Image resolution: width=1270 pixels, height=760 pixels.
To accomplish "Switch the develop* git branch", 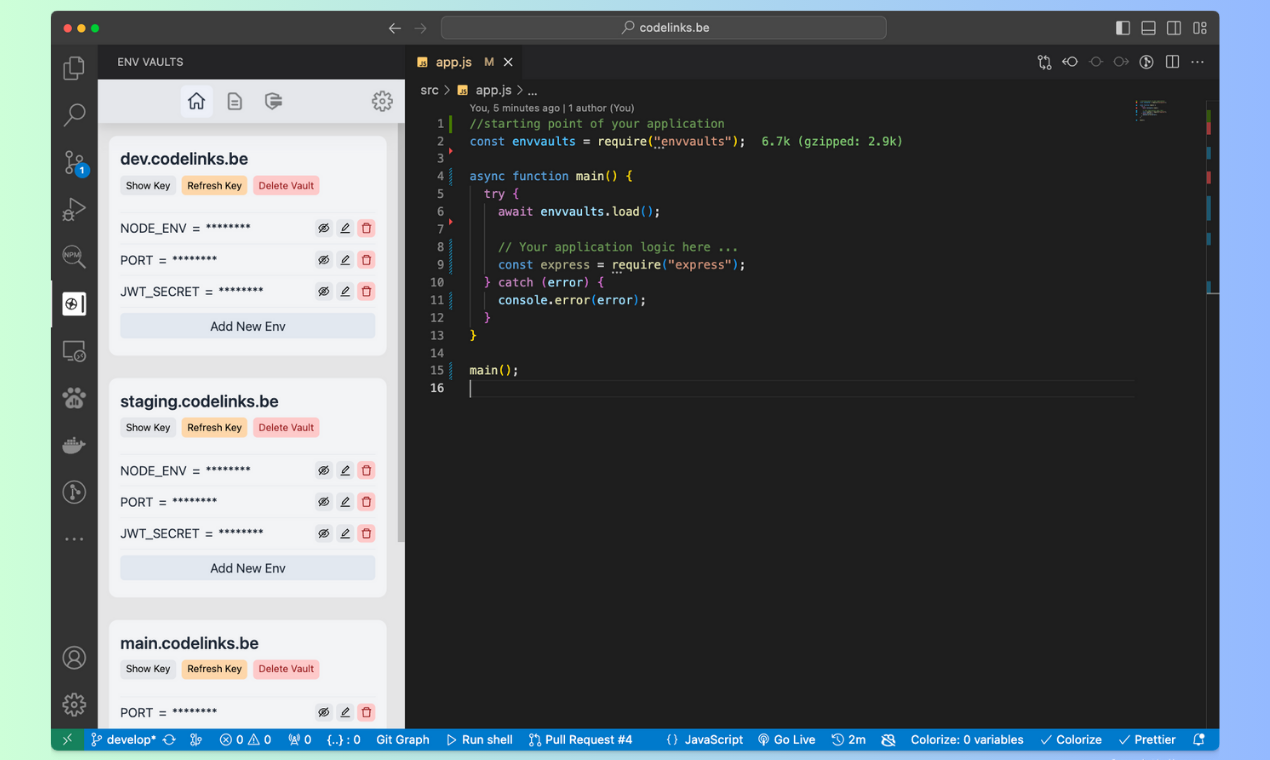I will point(123,740).
